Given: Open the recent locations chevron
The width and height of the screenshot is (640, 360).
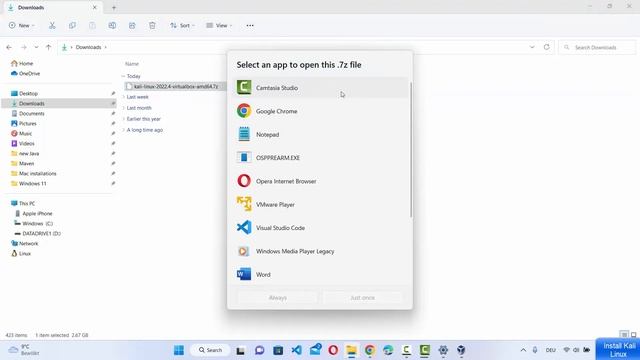Looking at the screenshot, I should click(36, 47).
